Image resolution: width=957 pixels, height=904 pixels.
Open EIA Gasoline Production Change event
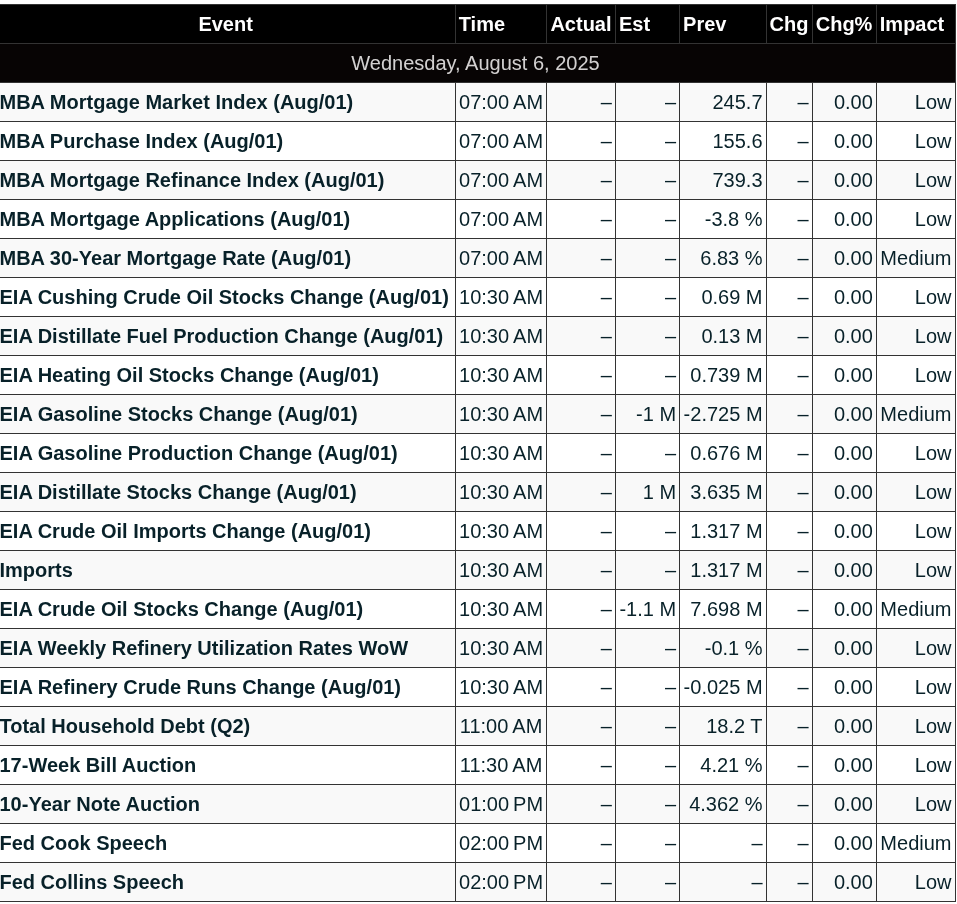199,454
